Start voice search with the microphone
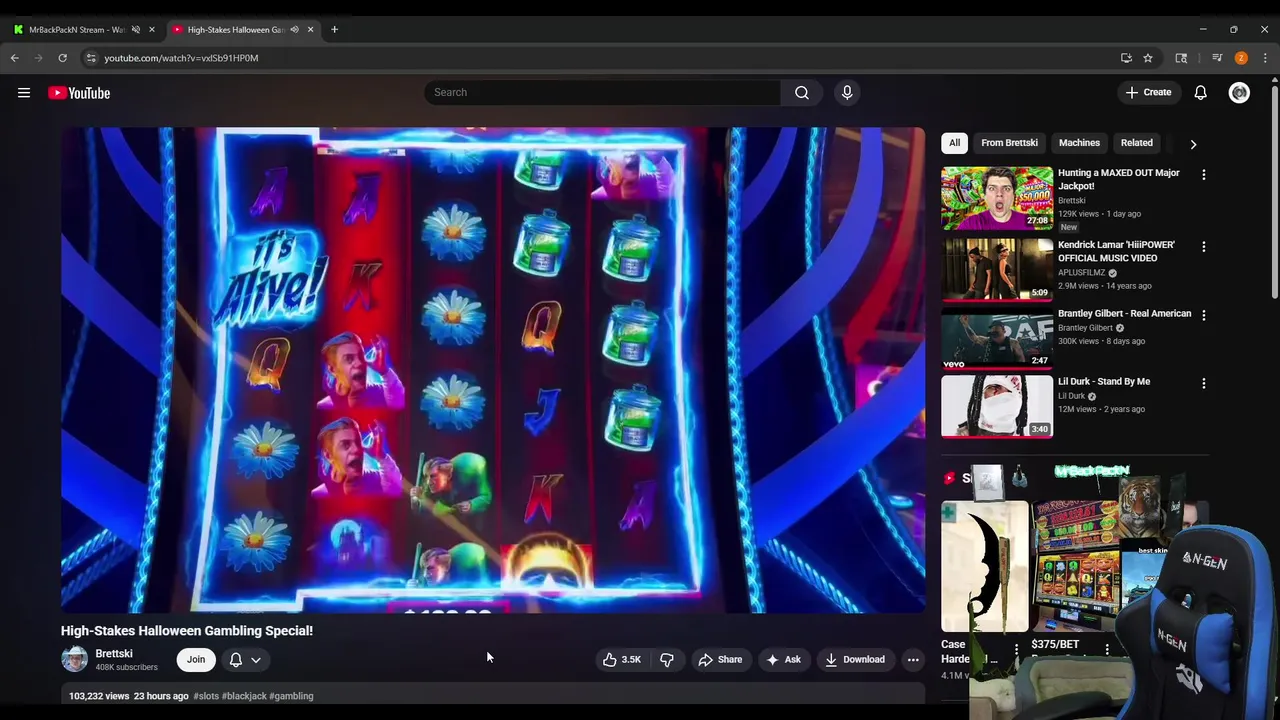Screen dimensions: 1280x720 tap(847, 93)
